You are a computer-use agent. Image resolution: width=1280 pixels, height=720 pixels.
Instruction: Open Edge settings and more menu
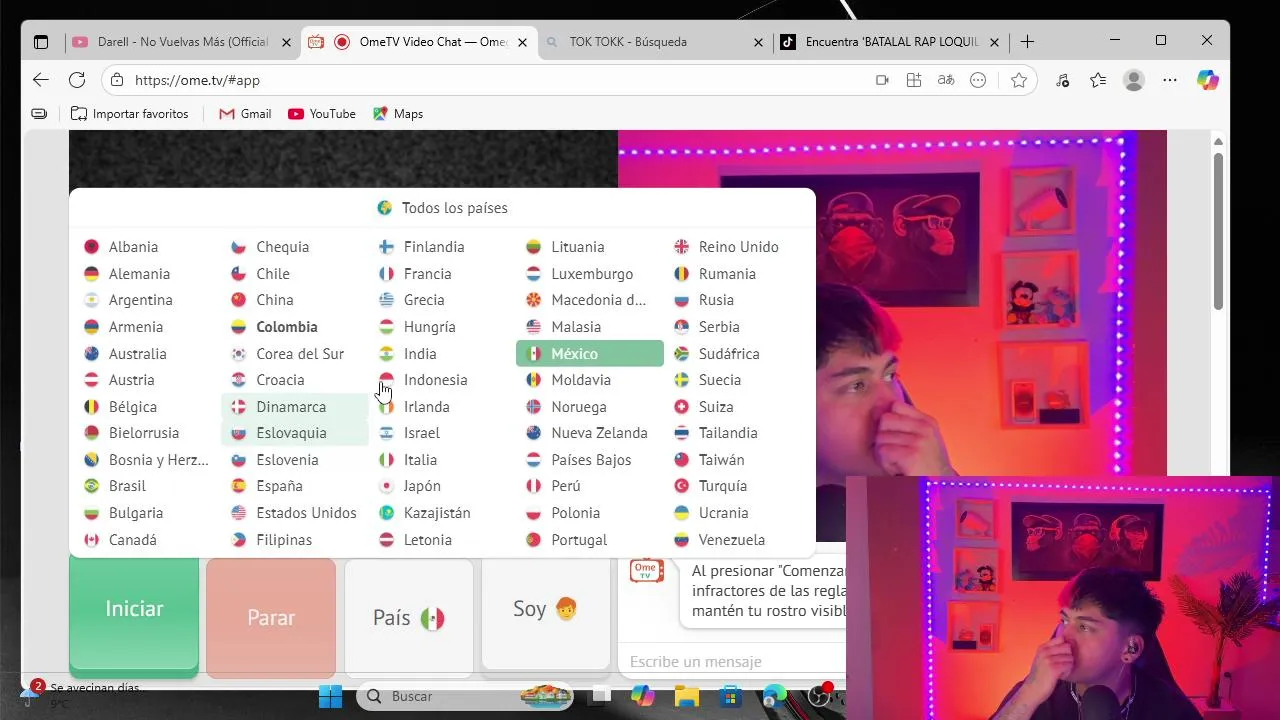point(1169,80)
